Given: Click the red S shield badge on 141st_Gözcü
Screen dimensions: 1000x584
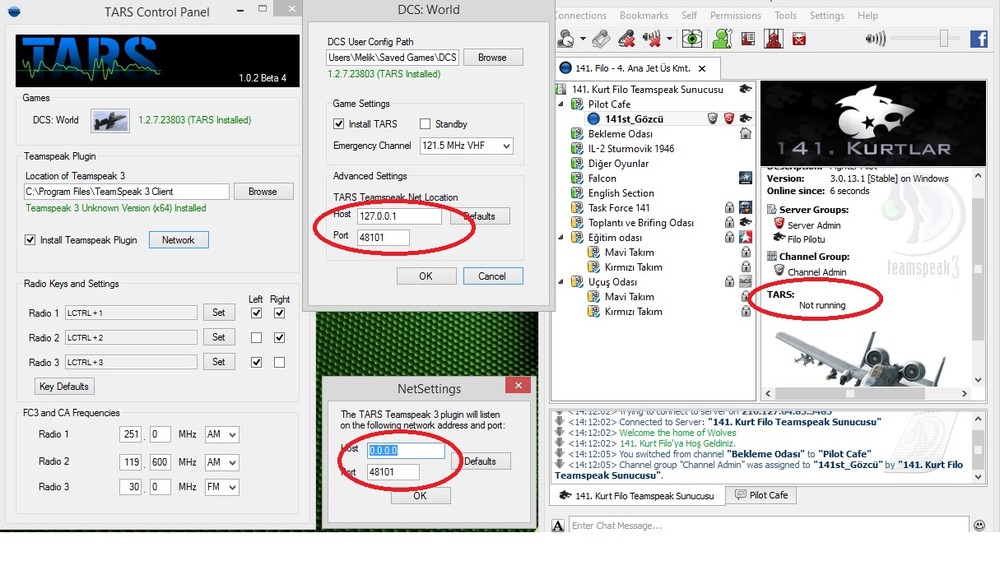Looking at the screenshot, I should click(x=728, y=119).
